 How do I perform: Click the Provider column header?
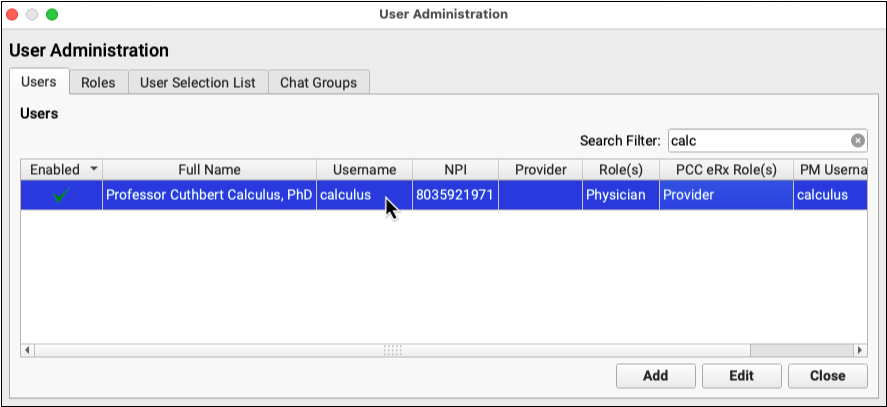point(540,170)
